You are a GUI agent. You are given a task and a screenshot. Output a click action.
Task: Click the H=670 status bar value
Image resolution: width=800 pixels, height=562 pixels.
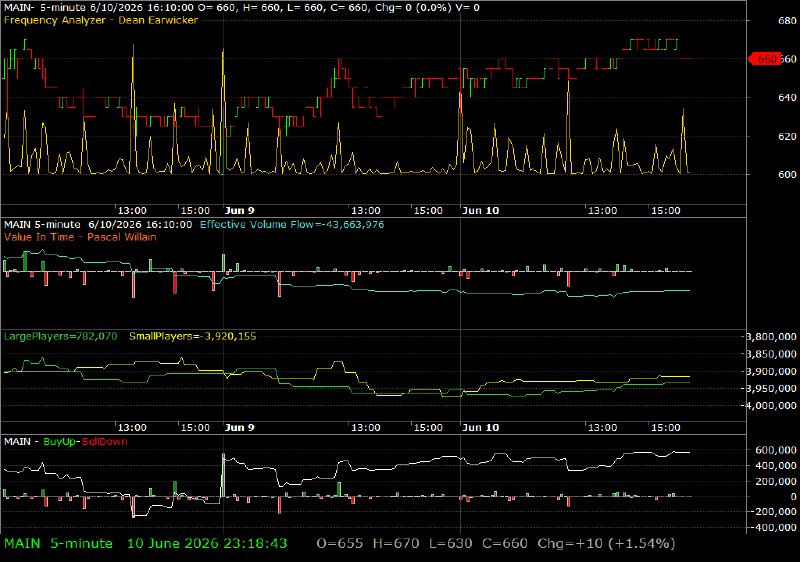click(396, 544)
